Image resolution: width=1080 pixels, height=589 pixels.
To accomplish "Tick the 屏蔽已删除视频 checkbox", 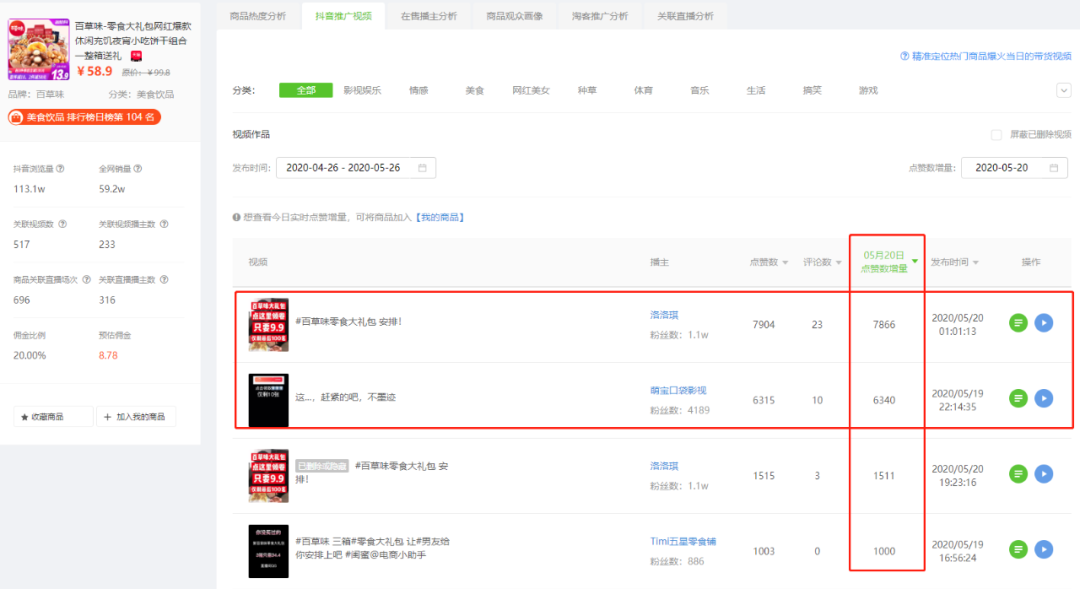I will click(996, 134).
